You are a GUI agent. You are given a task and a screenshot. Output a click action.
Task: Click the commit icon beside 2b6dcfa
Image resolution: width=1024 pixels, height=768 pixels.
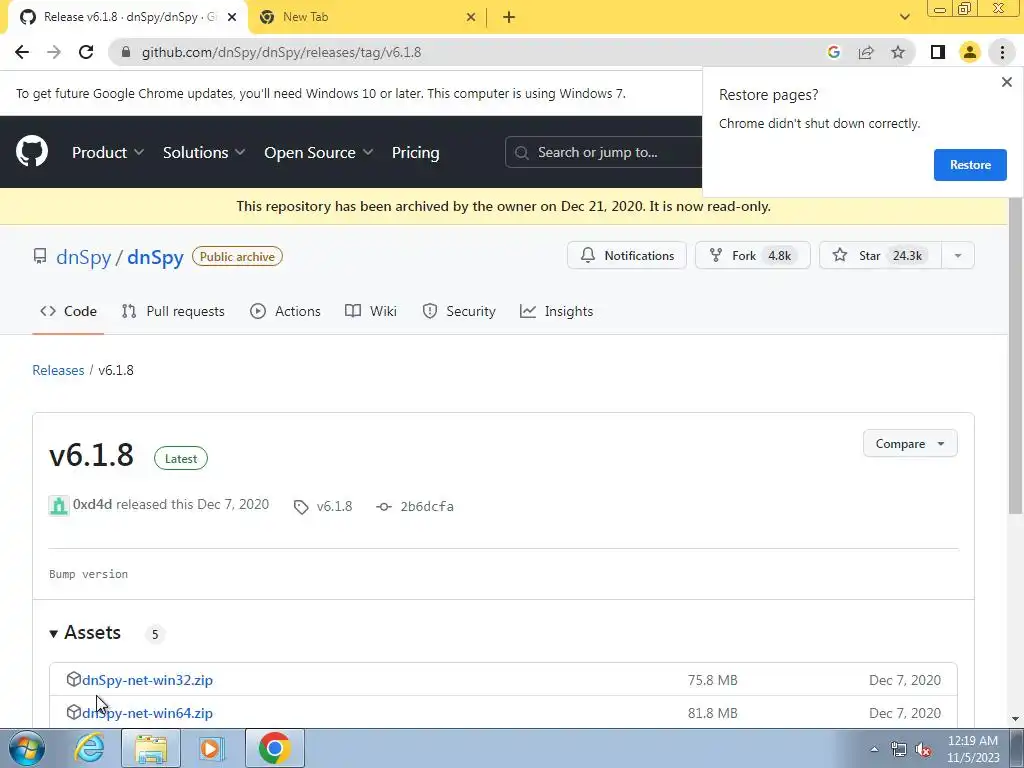[384, 507]
